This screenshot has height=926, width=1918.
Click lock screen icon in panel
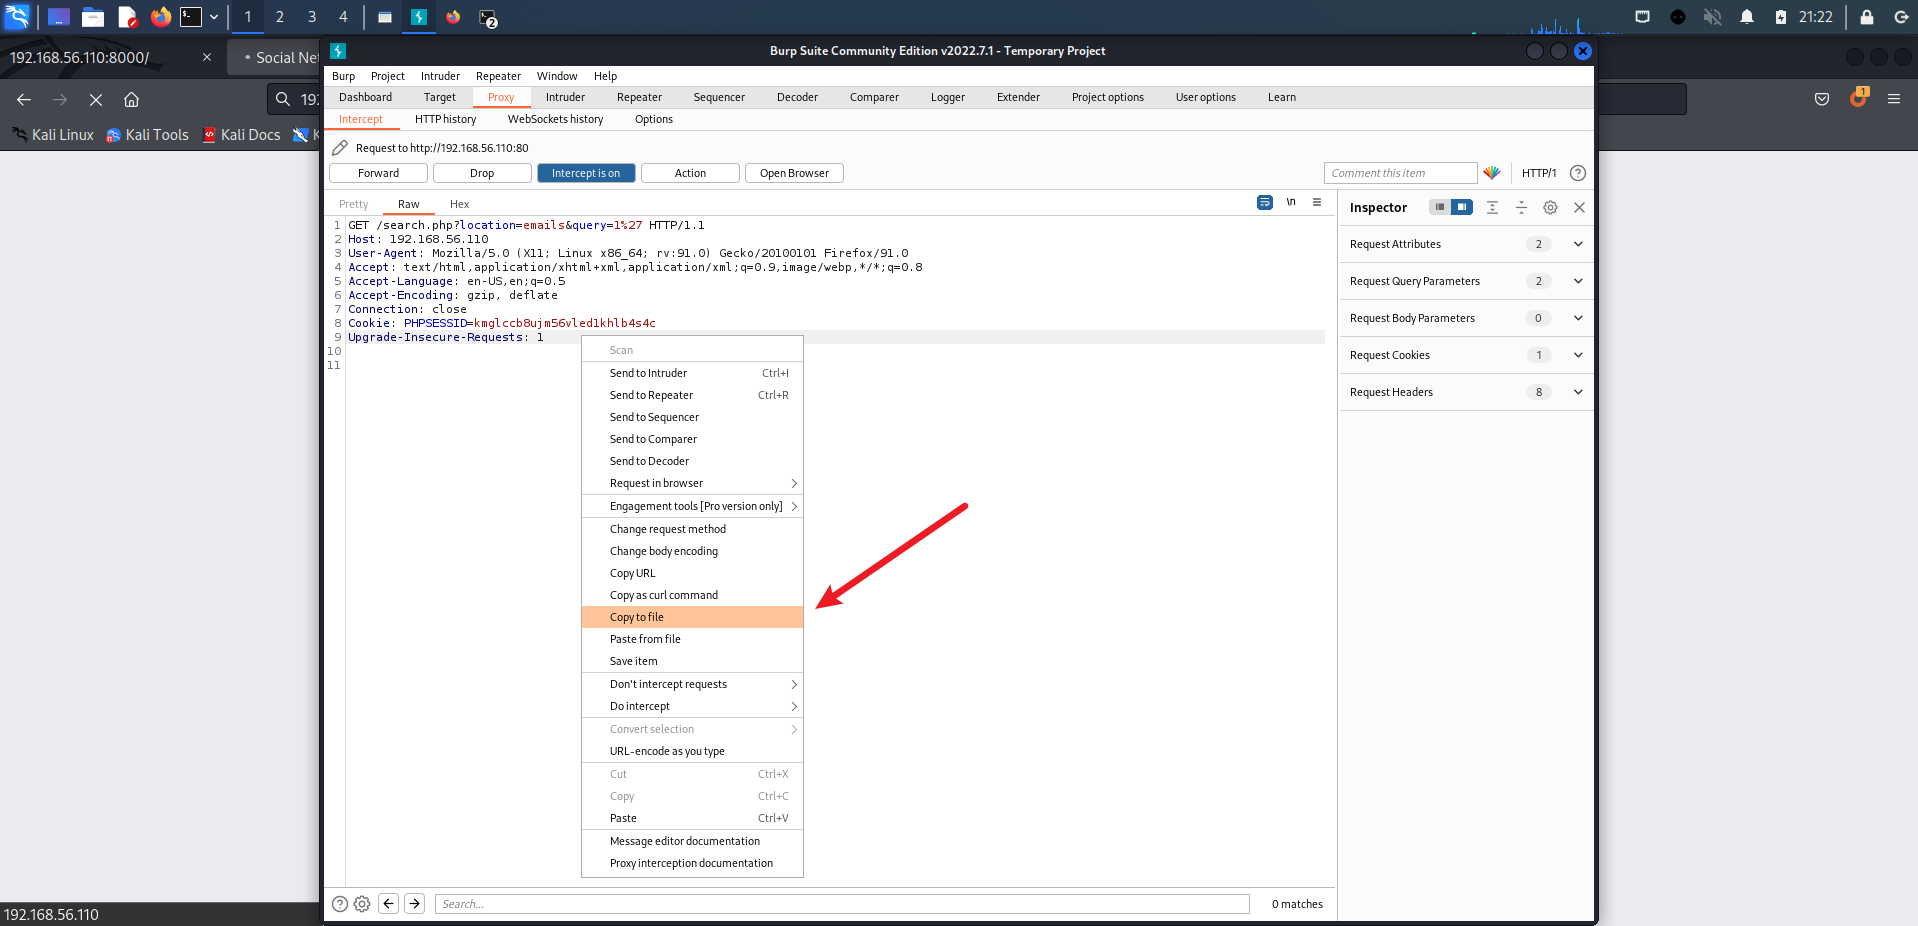click(1866, 16)
